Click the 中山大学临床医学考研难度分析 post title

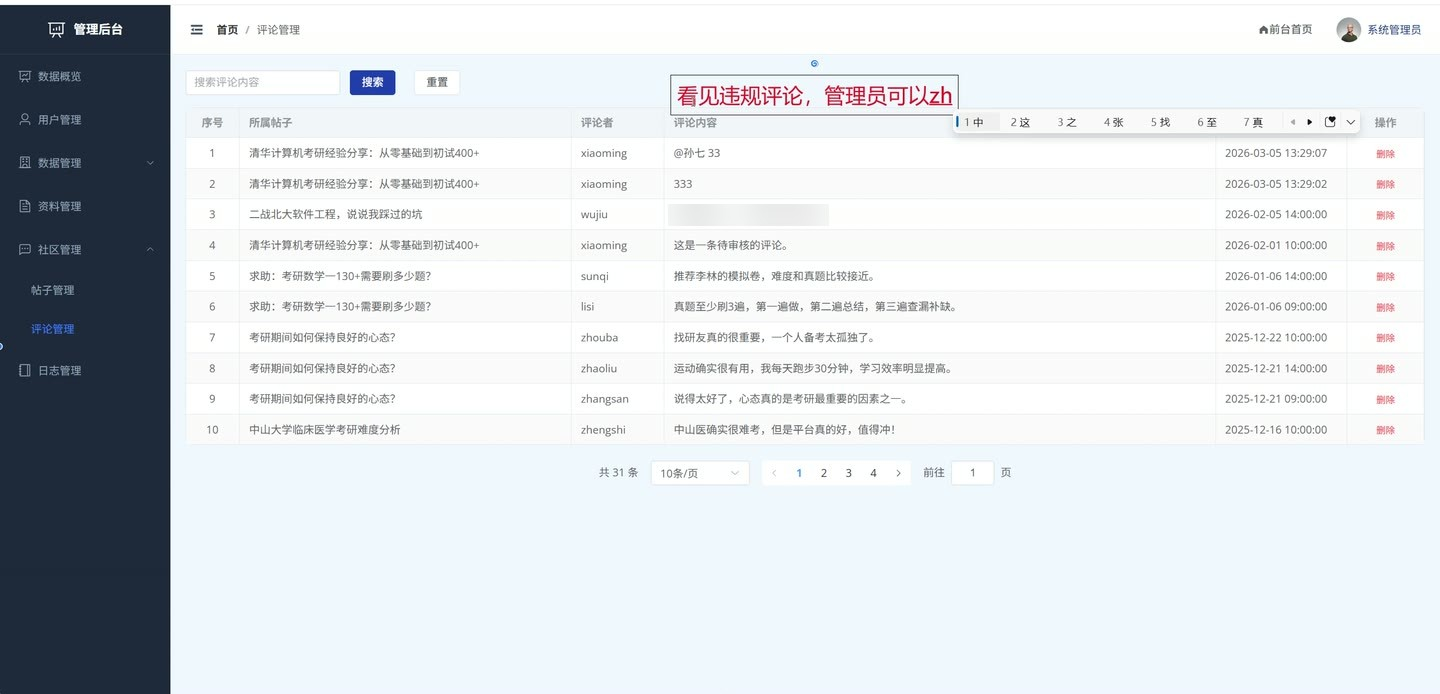coord(325,430)
